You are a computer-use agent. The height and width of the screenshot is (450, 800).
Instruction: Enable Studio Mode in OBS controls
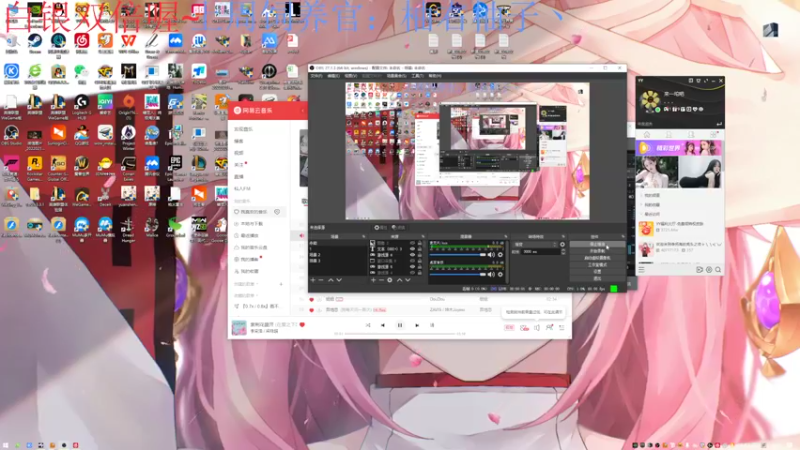coord(597,265)
